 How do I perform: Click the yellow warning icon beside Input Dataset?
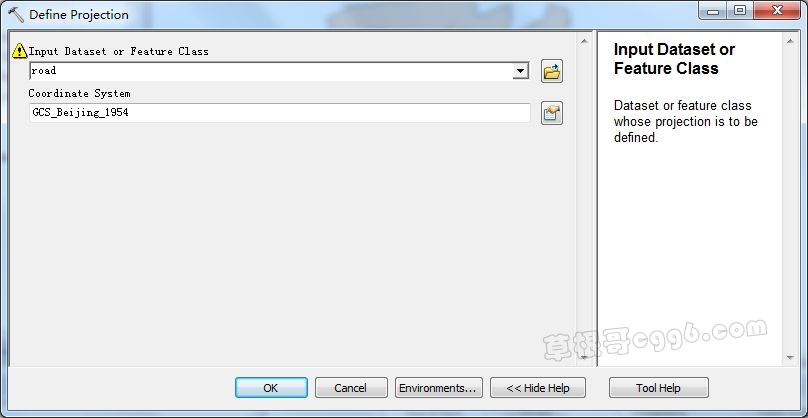click(x=19, y=51)
